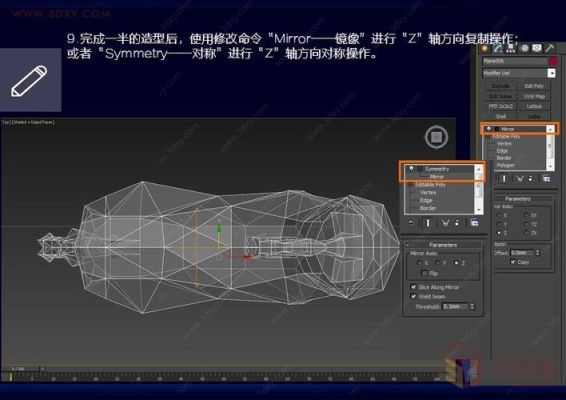
Task: Open the Display panel monitor icon
Action: click(537, 48)
